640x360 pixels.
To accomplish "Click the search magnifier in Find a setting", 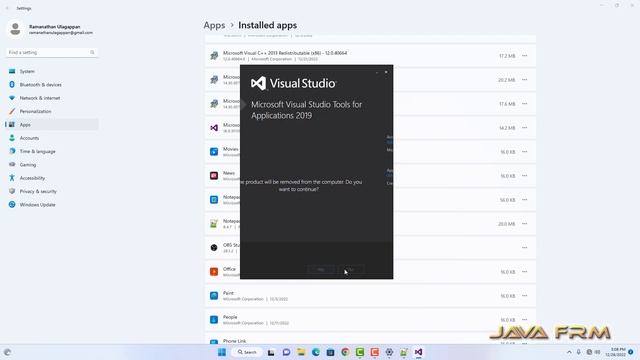I will click(92, 52).
